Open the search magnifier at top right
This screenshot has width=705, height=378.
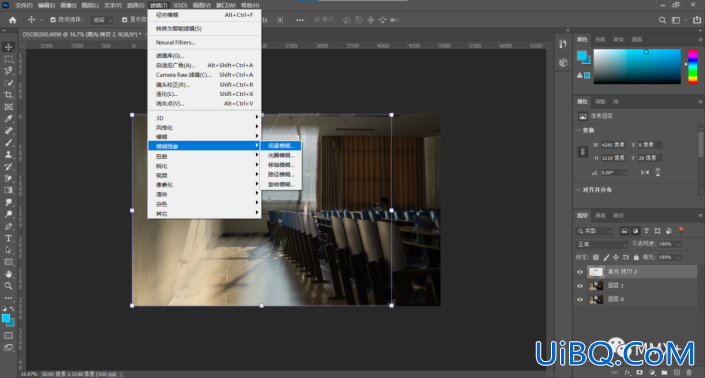pyautogui.click(x=662, y=20)
